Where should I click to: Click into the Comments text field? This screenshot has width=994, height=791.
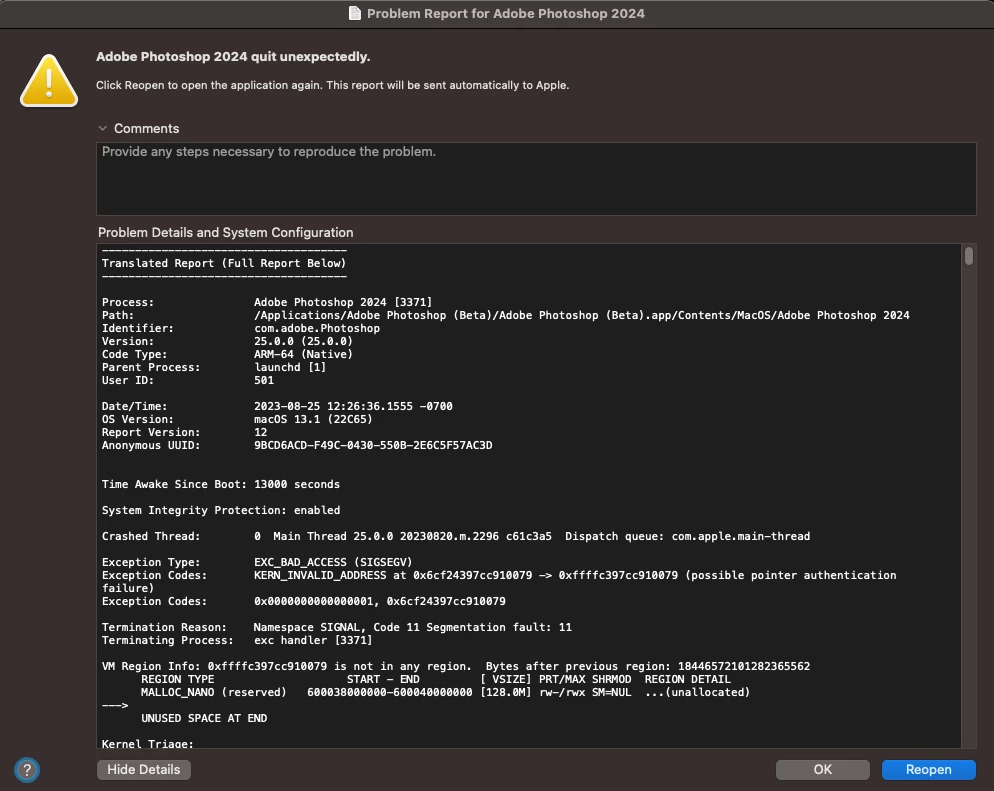tap(536, 179)
